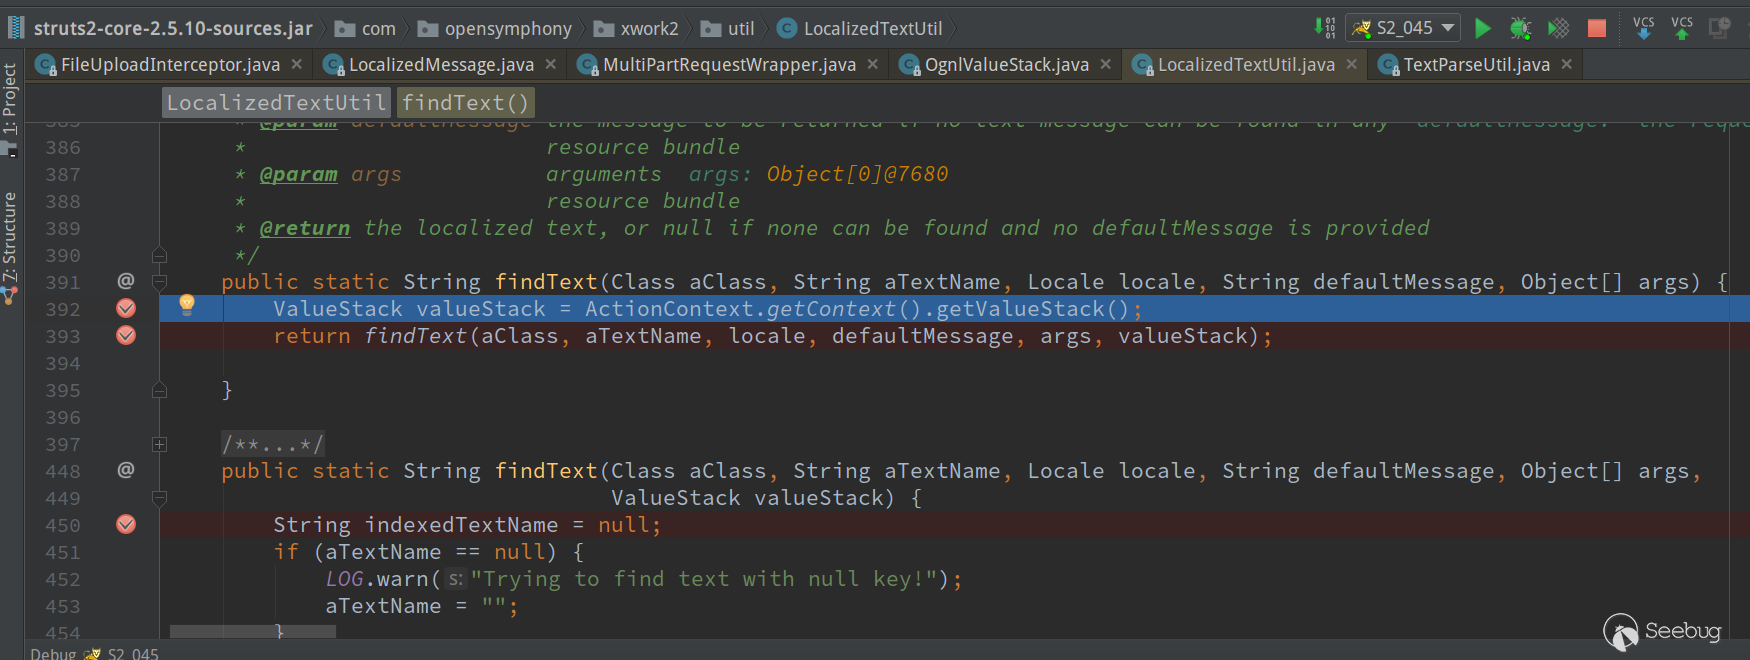1750x660 pixels.
Task: Click the @ gutter marker on line 391
Action: tap(126, 281)
